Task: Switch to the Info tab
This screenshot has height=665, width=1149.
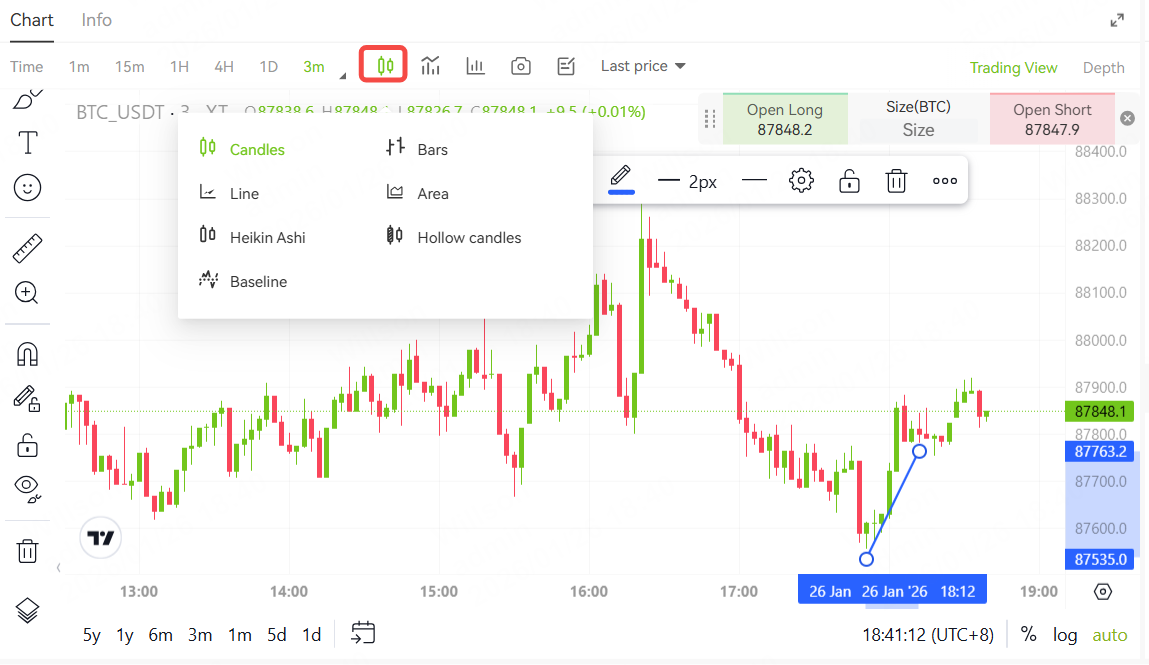Action: [x=97, y=20]
